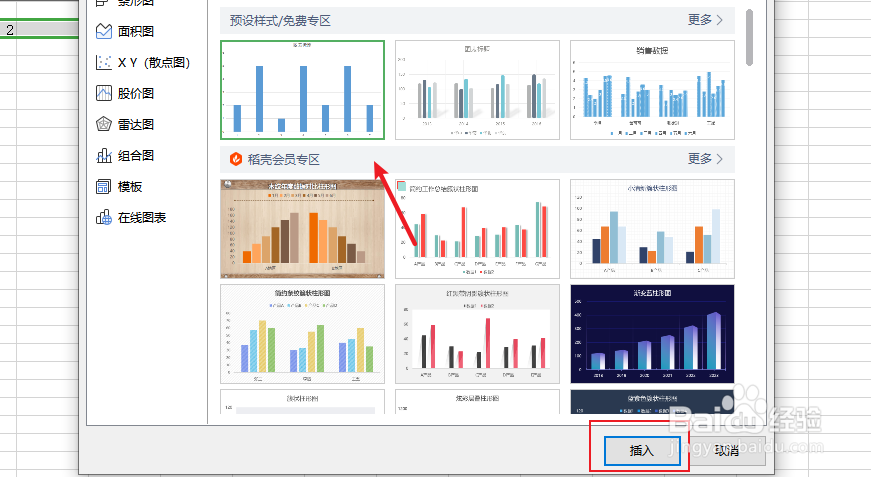Choose the striped pastel column template
This screenshot has height=477, width=871.
[302, 334]
